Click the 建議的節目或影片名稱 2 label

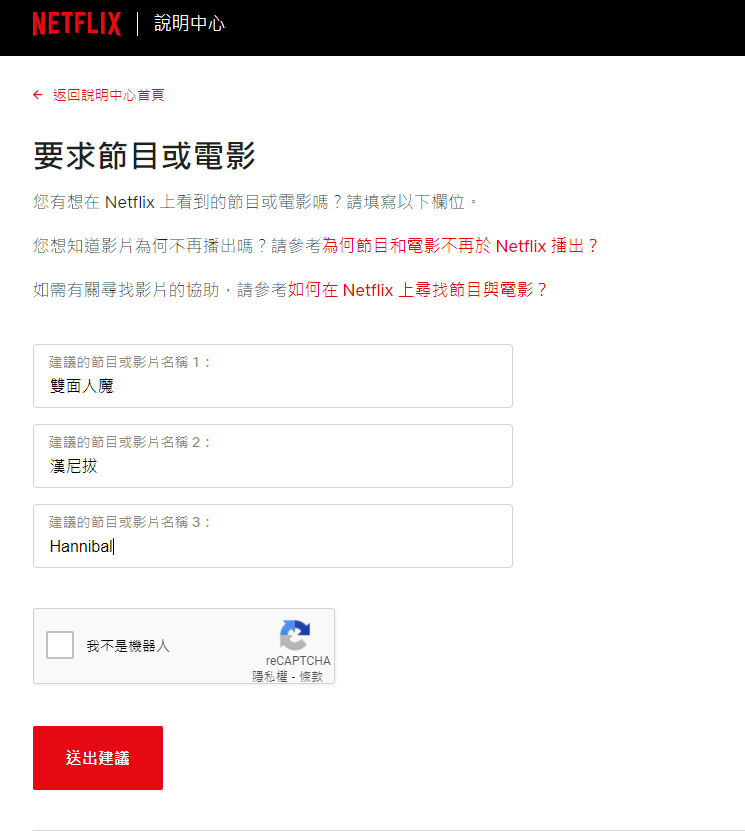tap(130, 443)
